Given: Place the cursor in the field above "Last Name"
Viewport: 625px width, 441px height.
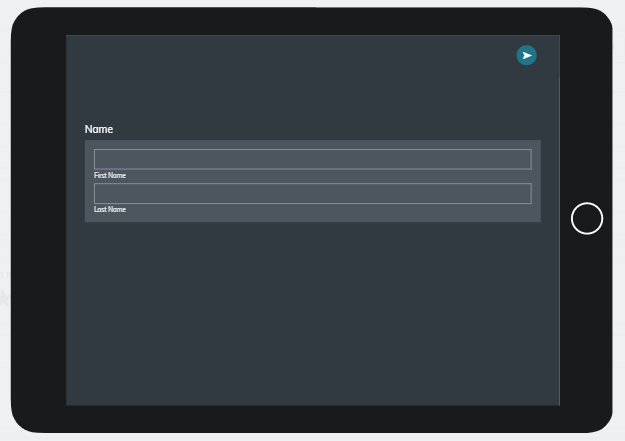Looking at the screenshot, I should [312, 193].
